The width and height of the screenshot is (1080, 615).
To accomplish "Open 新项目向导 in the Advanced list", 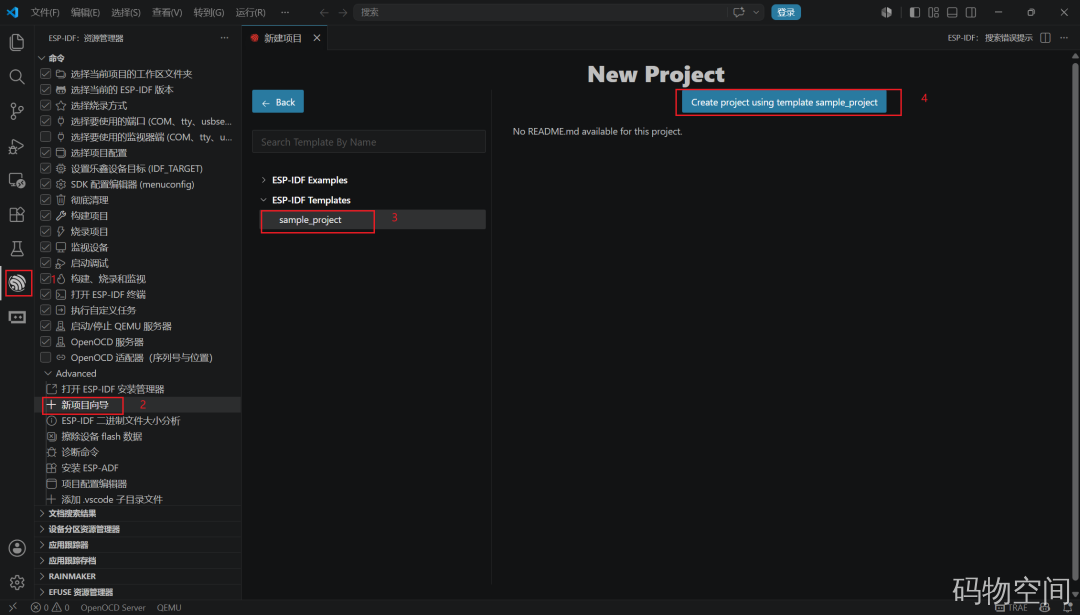I will [85, 405].
